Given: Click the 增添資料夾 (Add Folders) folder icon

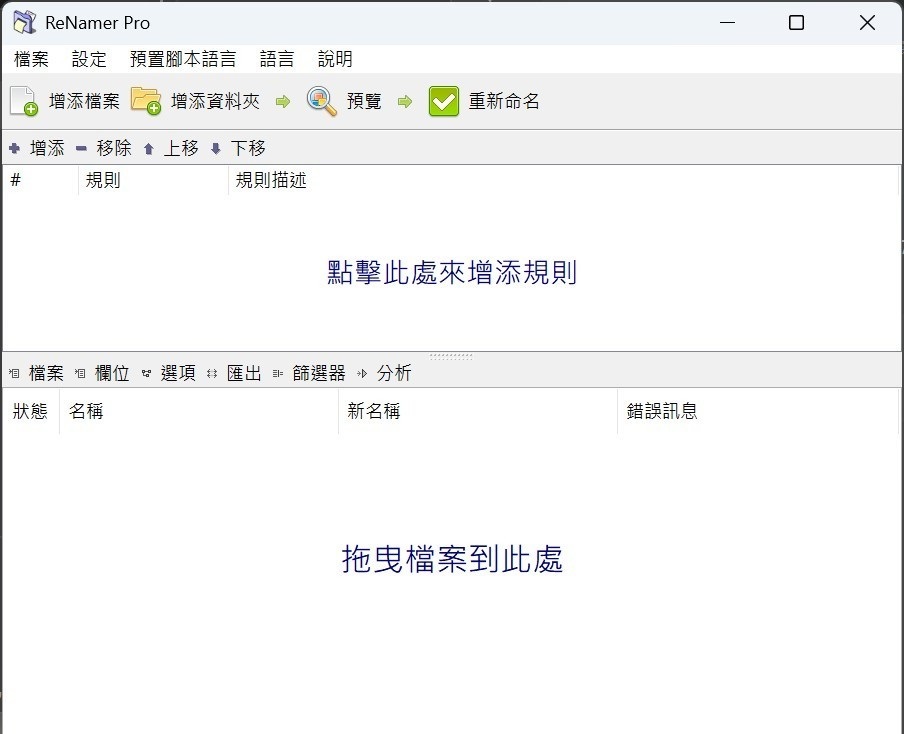Looking at the screenshot, I should click(x=146, y=101).
